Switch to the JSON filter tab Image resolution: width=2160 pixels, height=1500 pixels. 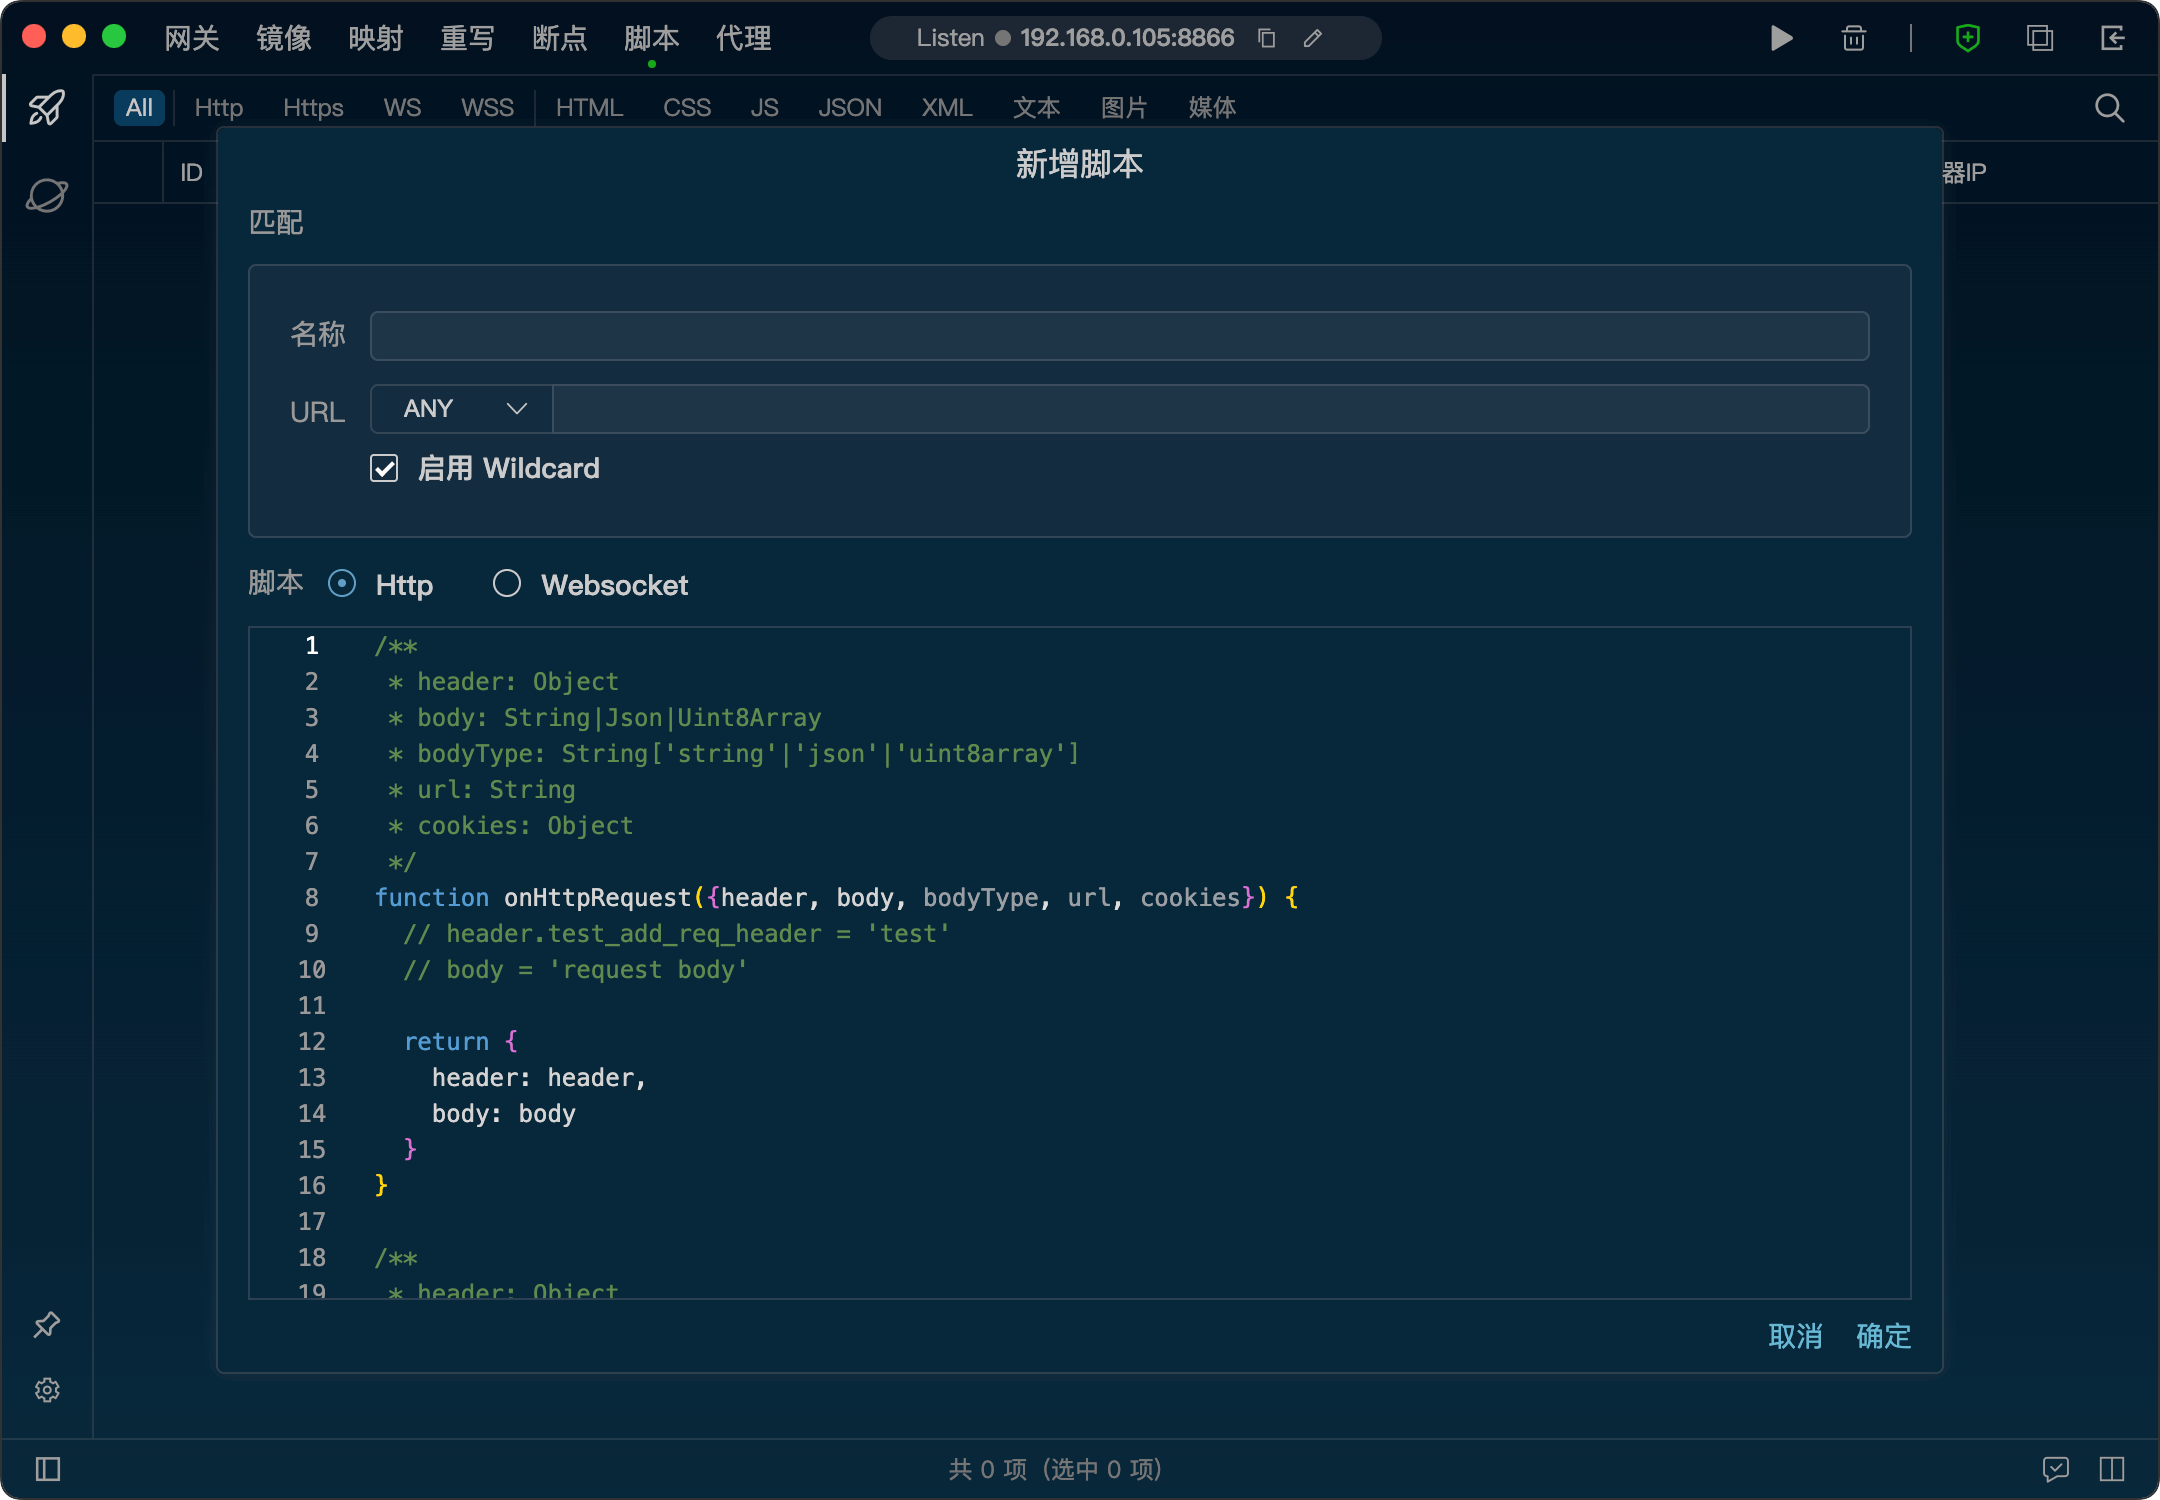pos(849,107)
